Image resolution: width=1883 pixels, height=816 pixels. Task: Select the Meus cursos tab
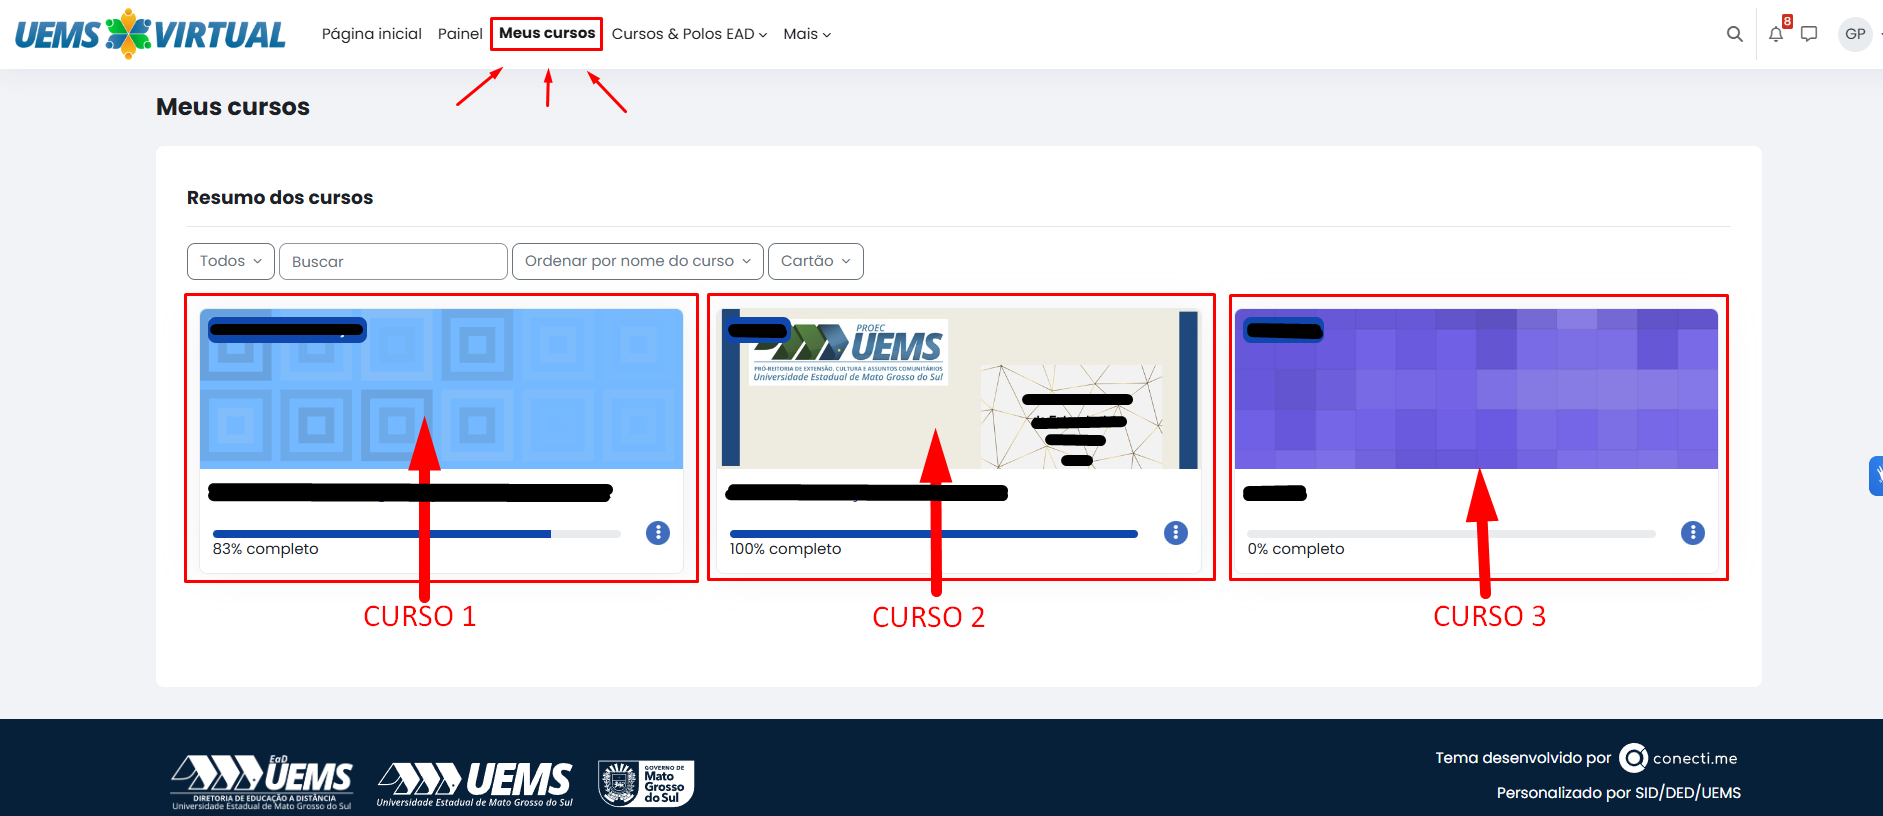547,33
